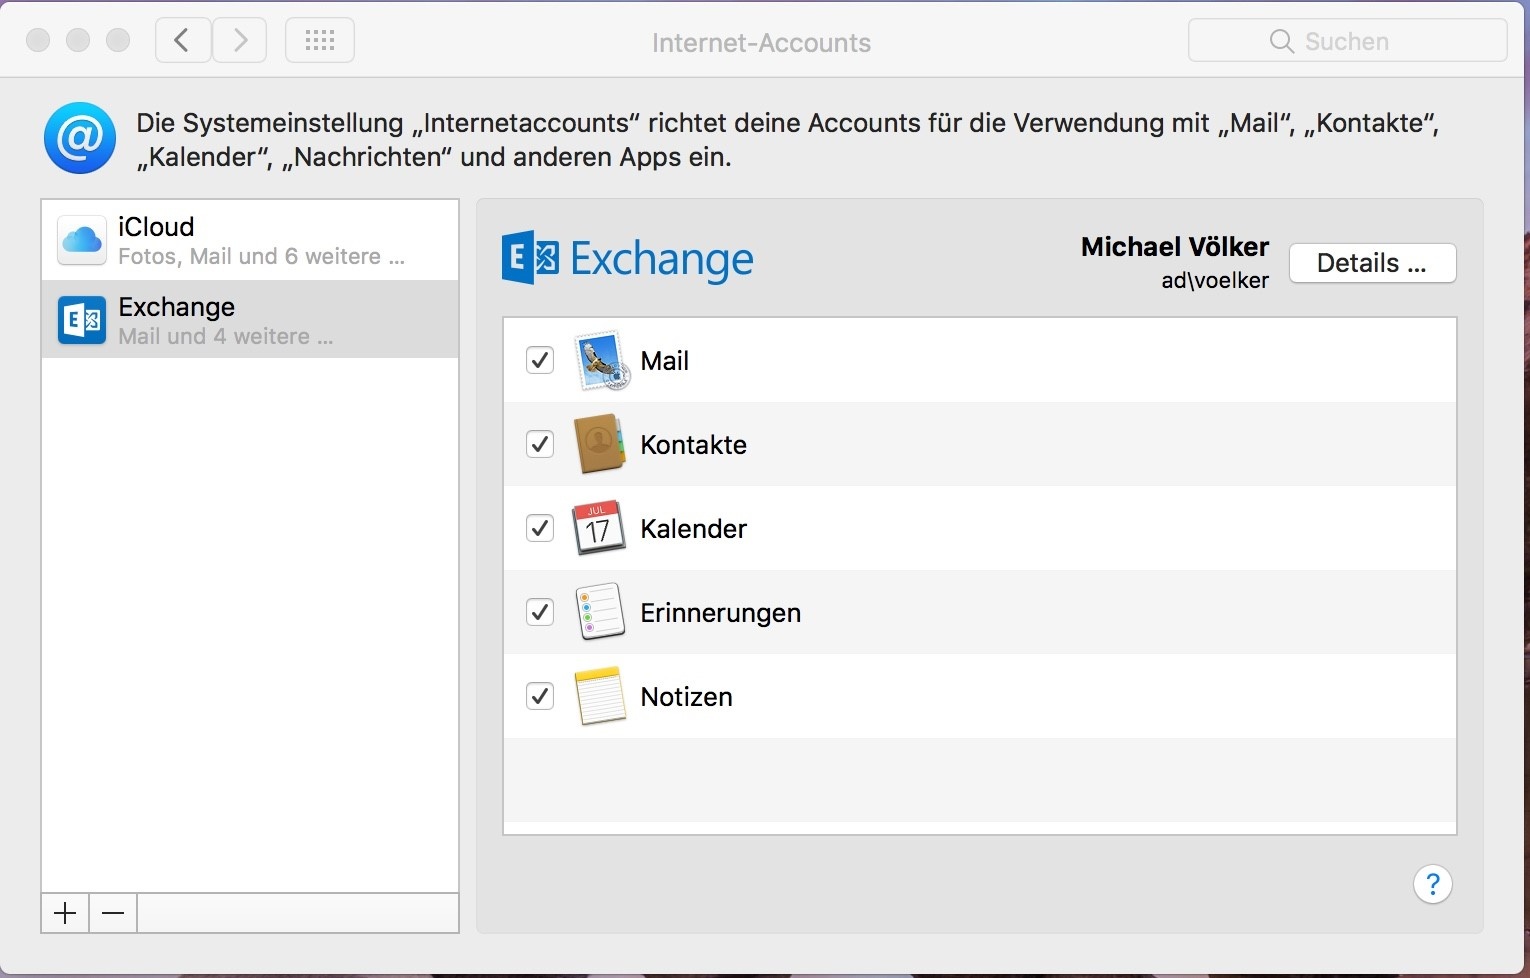
Task: Click the Mail stamp app icon
Action: tap(601, 361)
